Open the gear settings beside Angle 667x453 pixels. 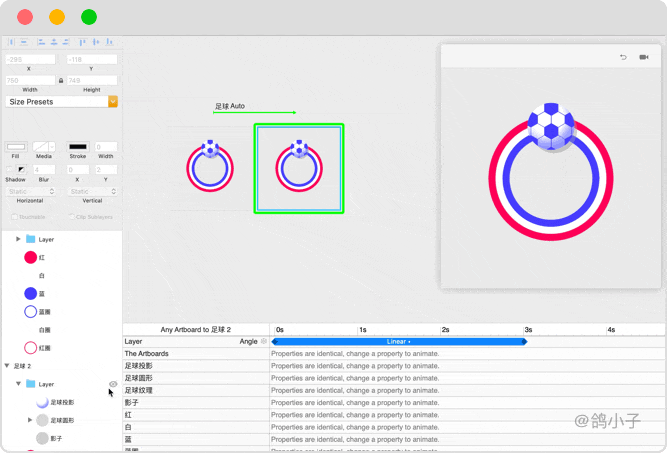pos(264,341)
